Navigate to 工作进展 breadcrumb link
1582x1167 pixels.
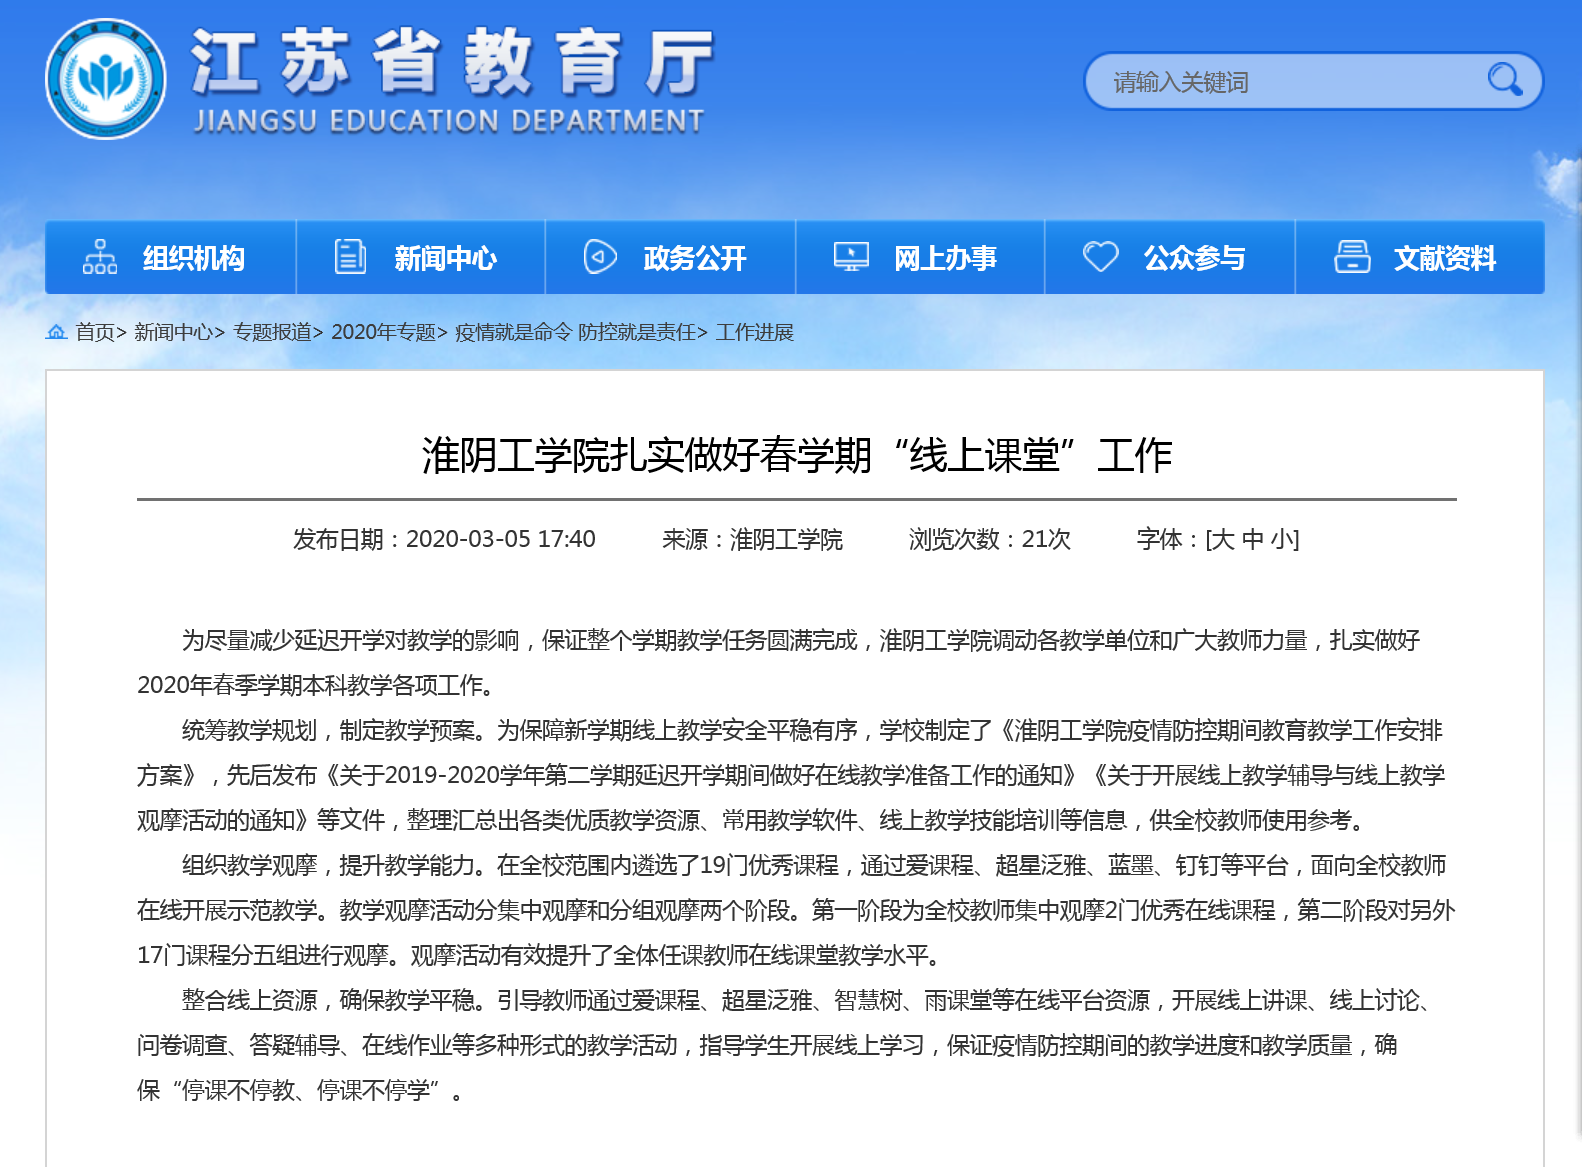coord(754,332)
